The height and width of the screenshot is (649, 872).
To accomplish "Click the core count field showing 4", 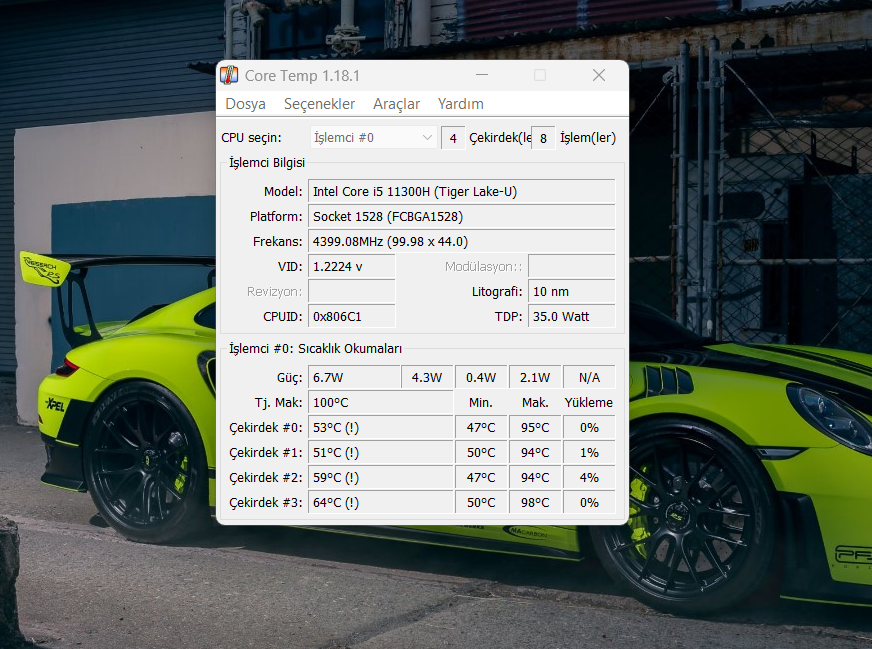I will point(453,138).
